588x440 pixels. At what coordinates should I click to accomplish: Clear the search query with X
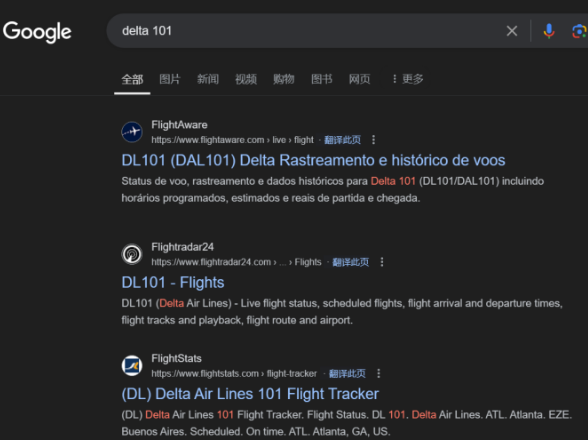(512, 31)
